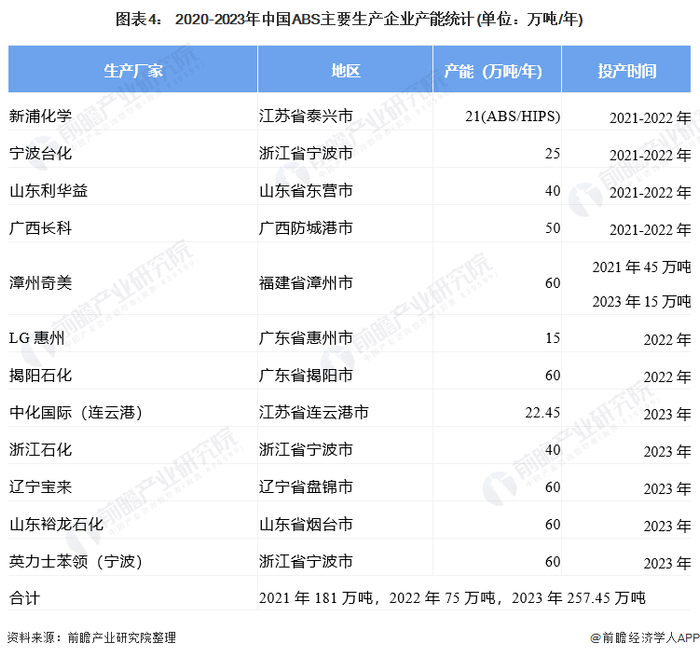Click the 2023 年 date for 辽宁宝来
Screen dimensions: 700x657
click(x=667, y=489)
